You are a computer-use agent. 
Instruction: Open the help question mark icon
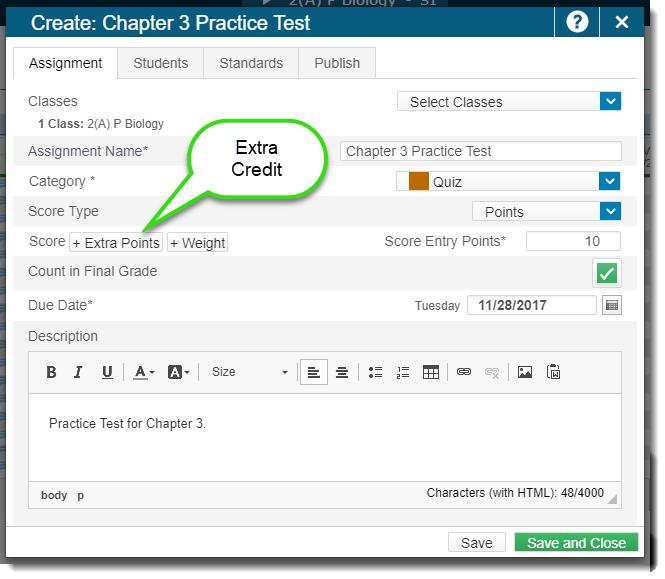pyautogui.click(x=577, y=22)
